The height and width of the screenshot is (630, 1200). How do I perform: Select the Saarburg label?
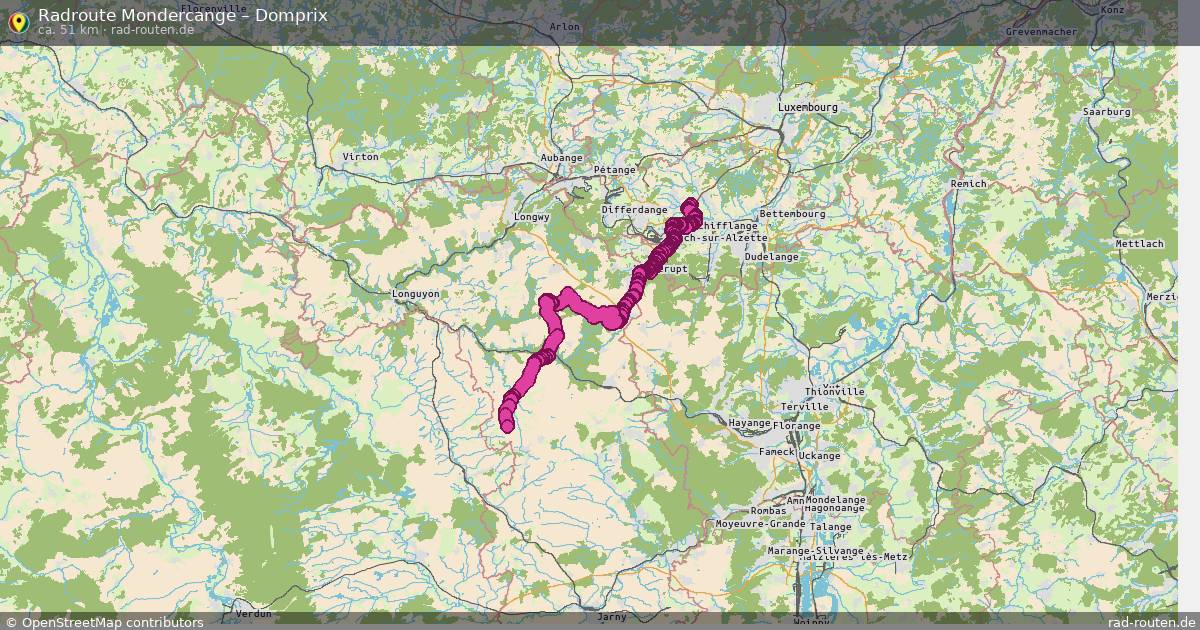[1106, 112]
